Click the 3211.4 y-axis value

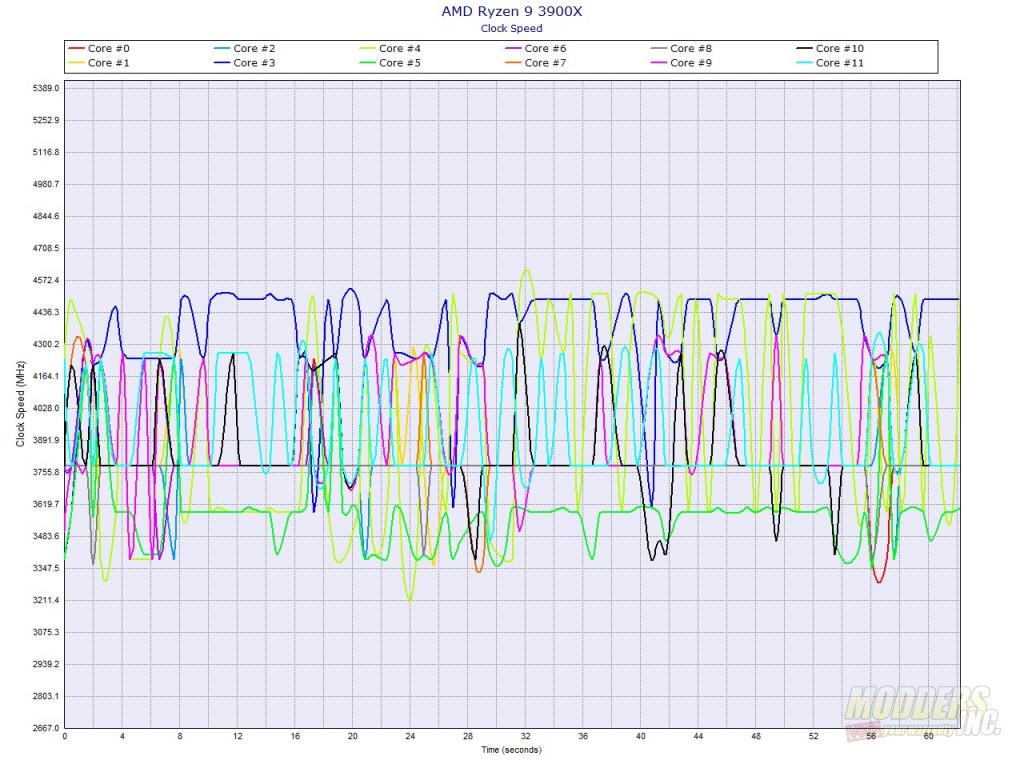tap(46, 600)
